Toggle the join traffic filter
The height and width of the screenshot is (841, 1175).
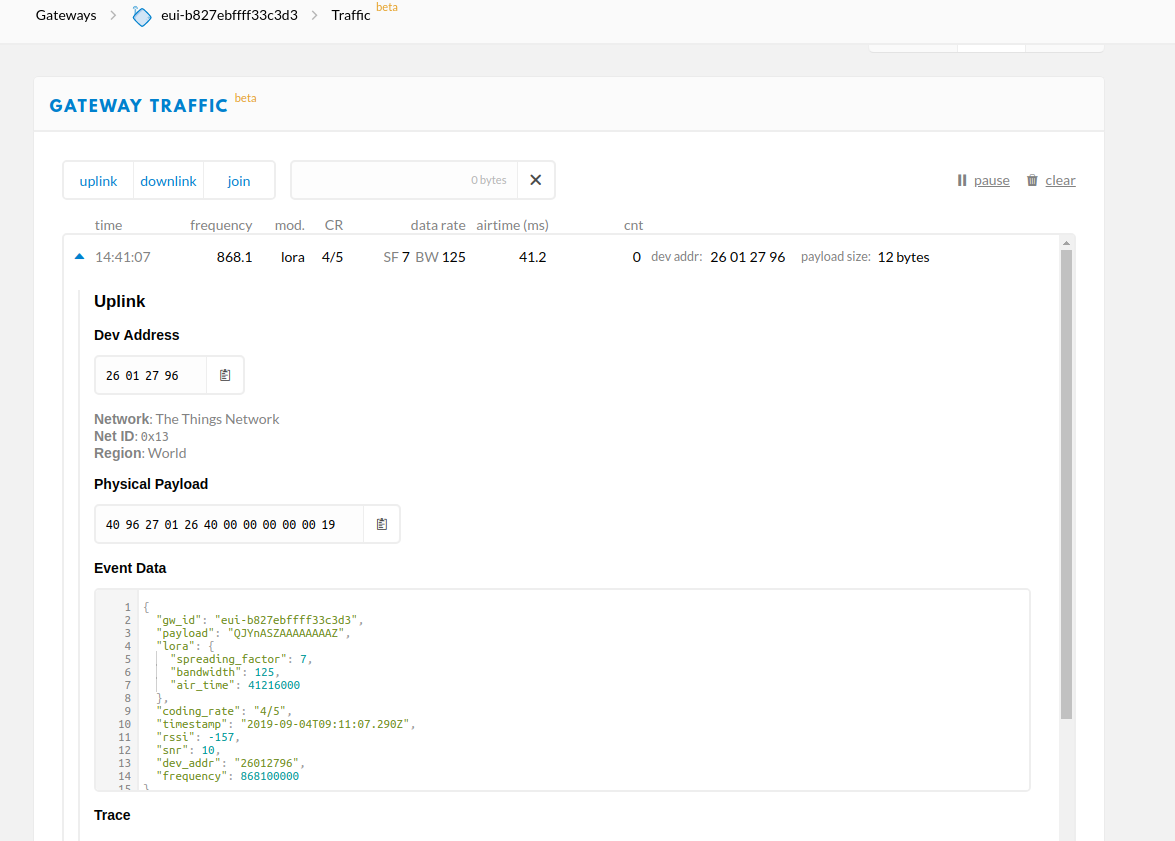239,181
